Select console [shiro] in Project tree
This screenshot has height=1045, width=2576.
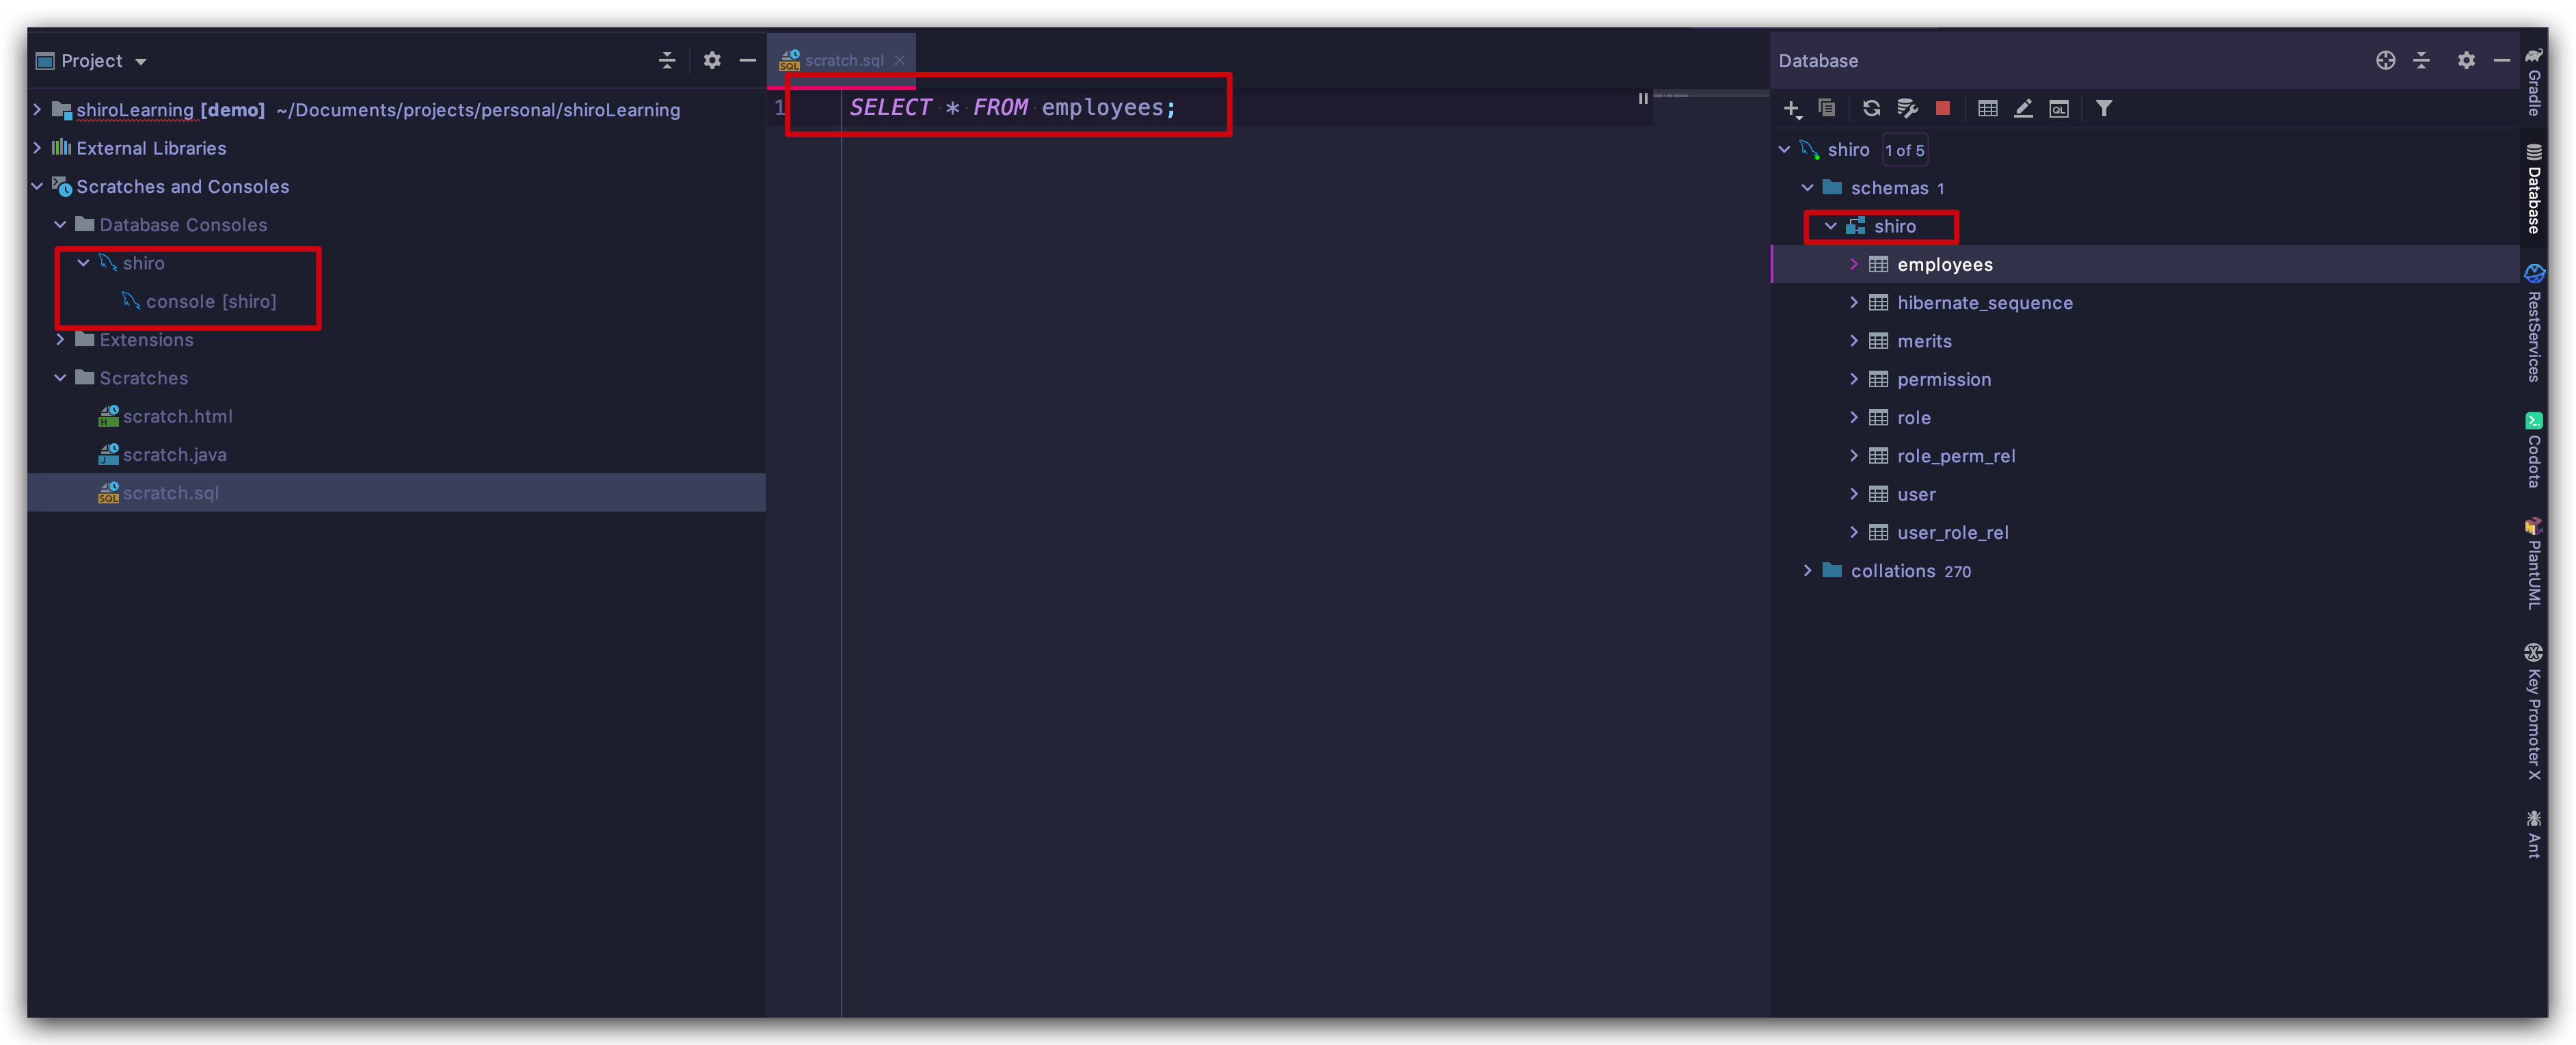(x=211, y=301)
